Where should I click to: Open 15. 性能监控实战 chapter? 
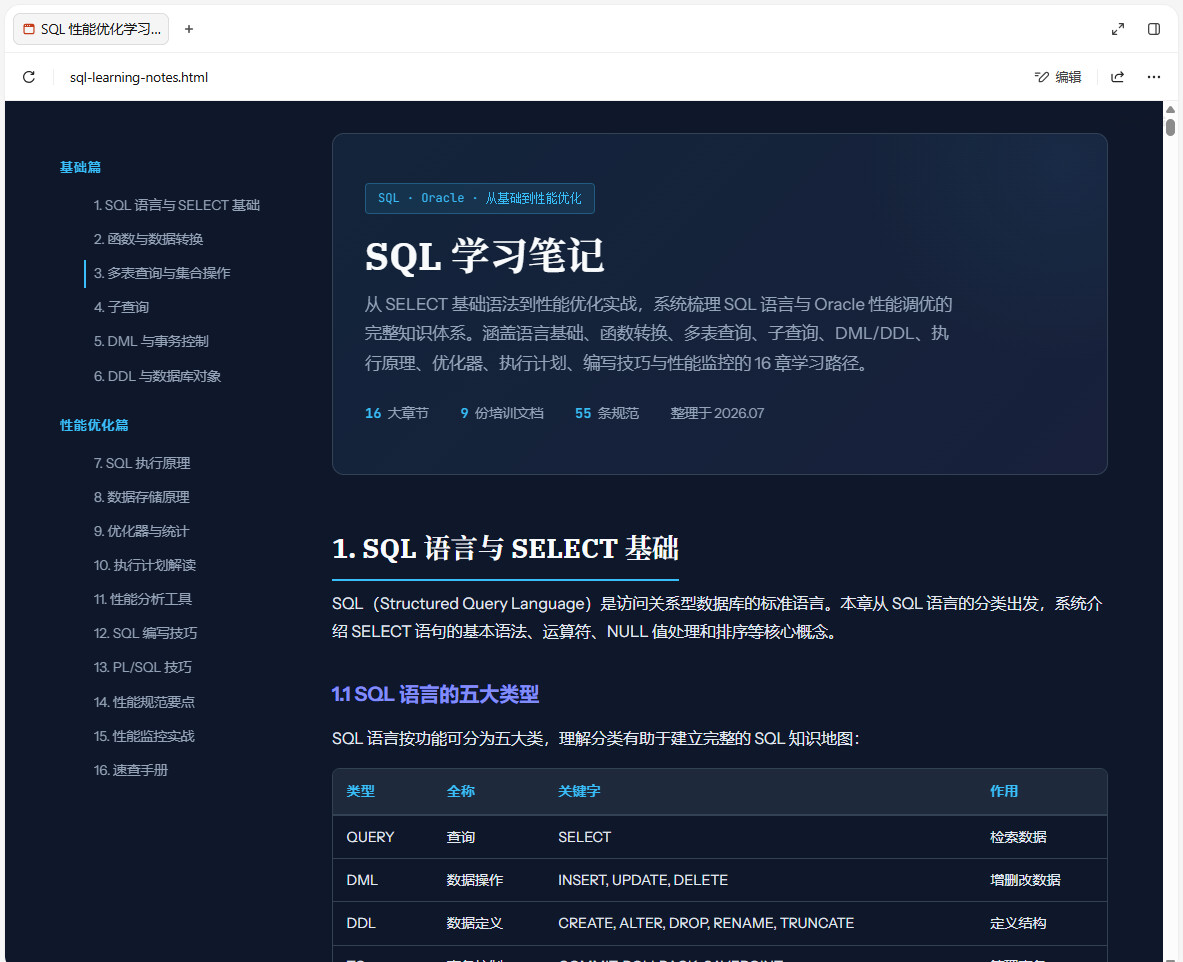click(x=144, y=736)
